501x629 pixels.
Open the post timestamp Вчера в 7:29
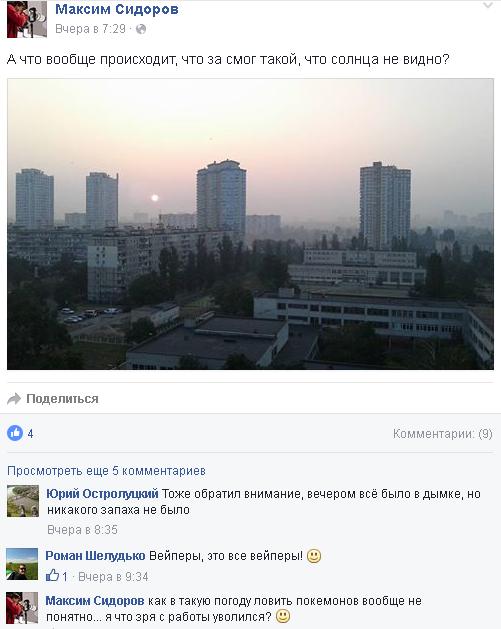(90, 29)
